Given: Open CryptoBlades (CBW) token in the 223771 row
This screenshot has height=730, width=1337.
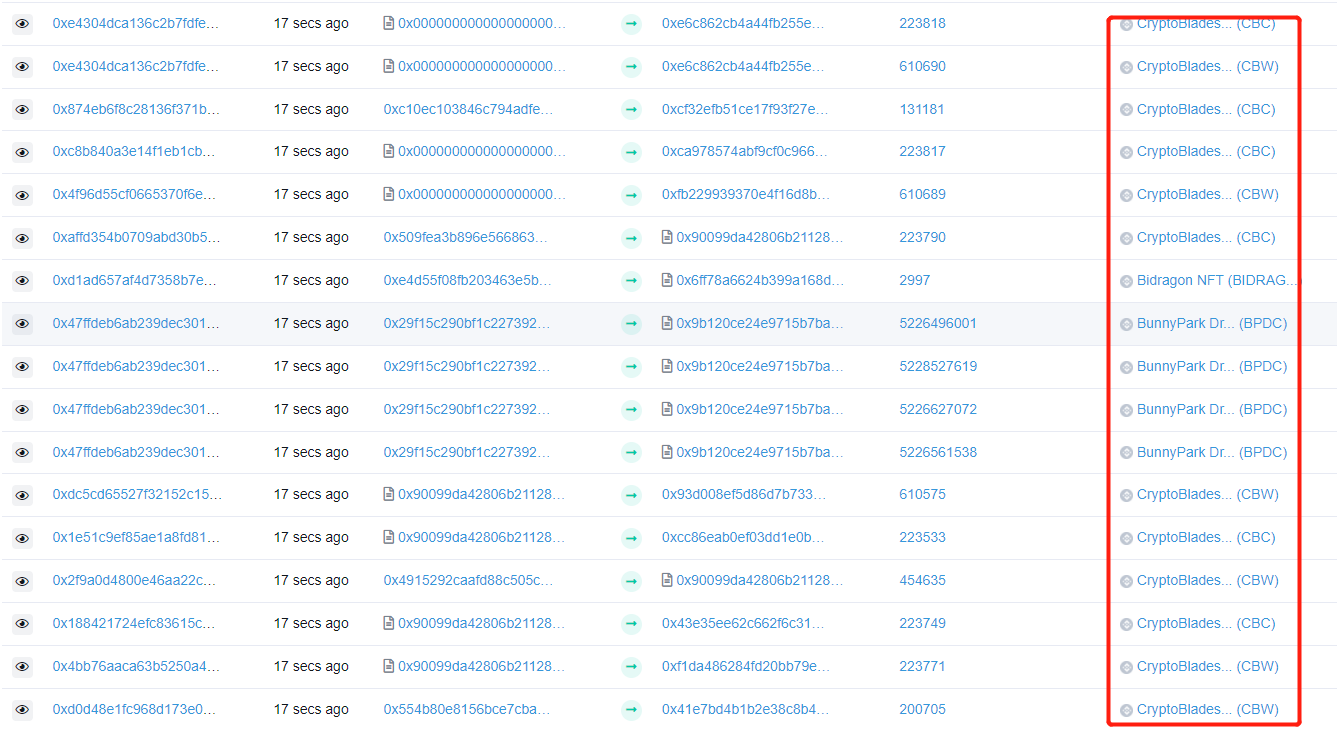Looking at the screenshot, I should [x=1208, y=667].
